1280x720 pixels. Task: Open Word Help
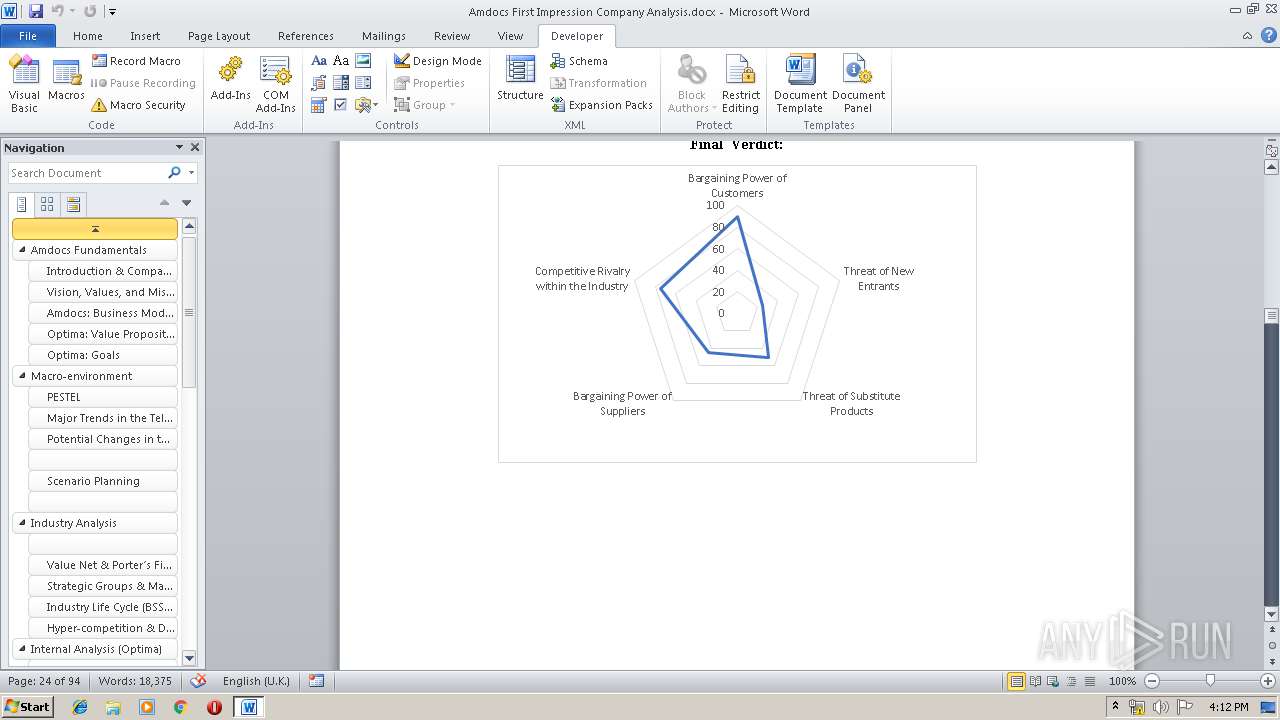(x=1267, y=36)
